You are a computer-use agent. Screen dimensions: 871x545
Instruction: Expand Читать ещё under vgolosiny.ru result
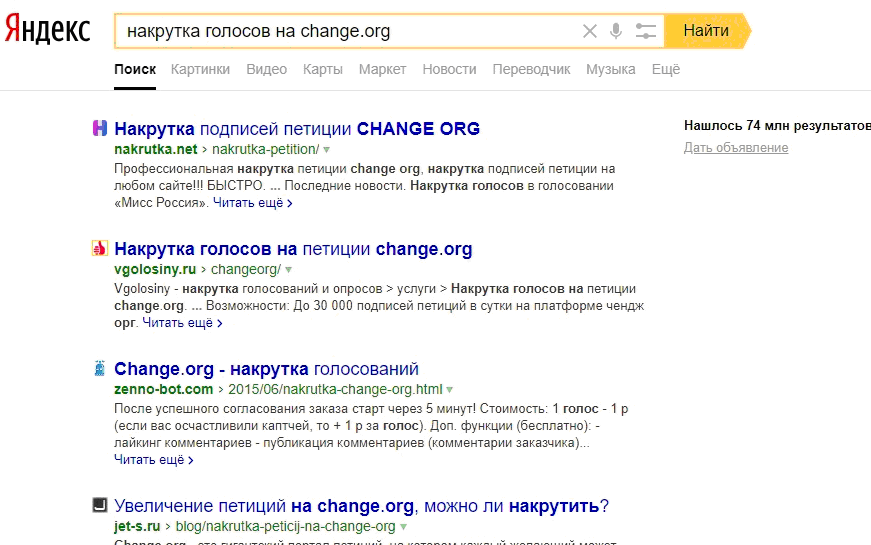tap(182, 323)
